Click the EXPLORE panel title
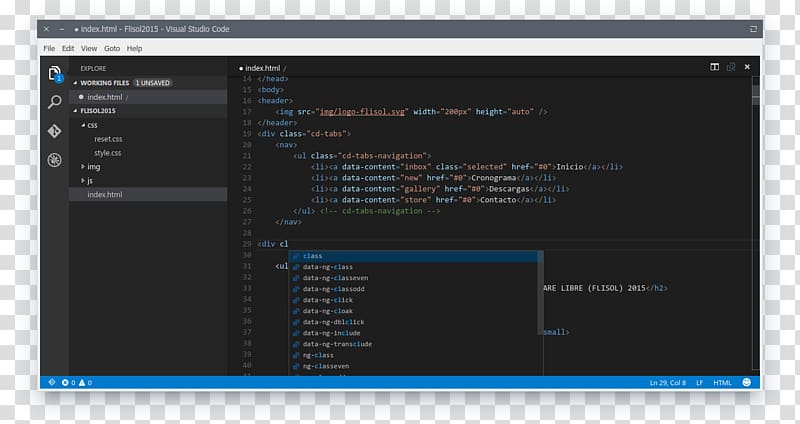 (93, 68)
